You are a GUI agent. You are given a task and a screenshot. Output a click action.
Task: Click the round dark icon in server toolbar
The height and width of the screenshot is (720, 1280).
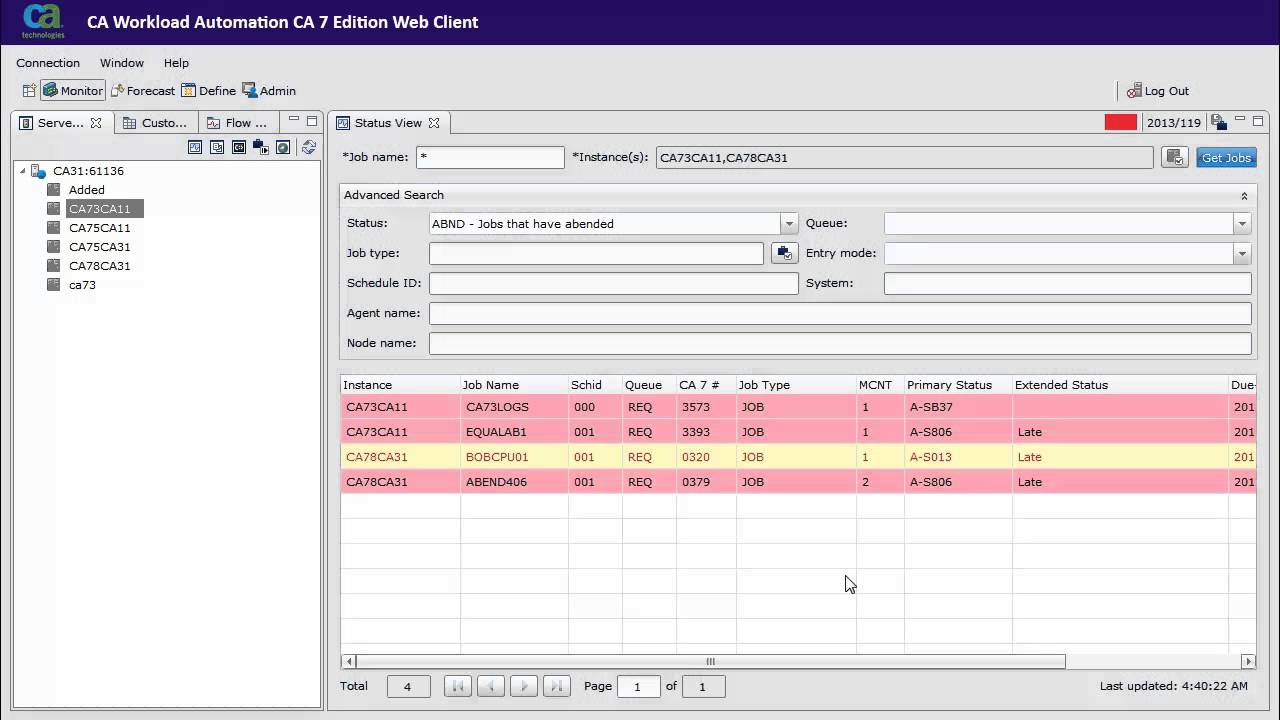pos(283,147)
